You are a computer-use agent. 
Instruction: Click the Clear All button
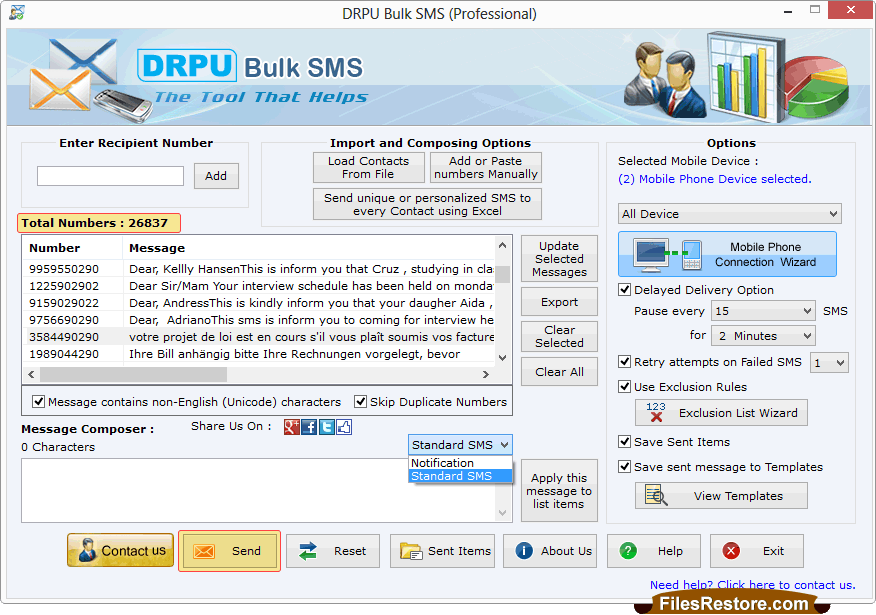[559, 372]
